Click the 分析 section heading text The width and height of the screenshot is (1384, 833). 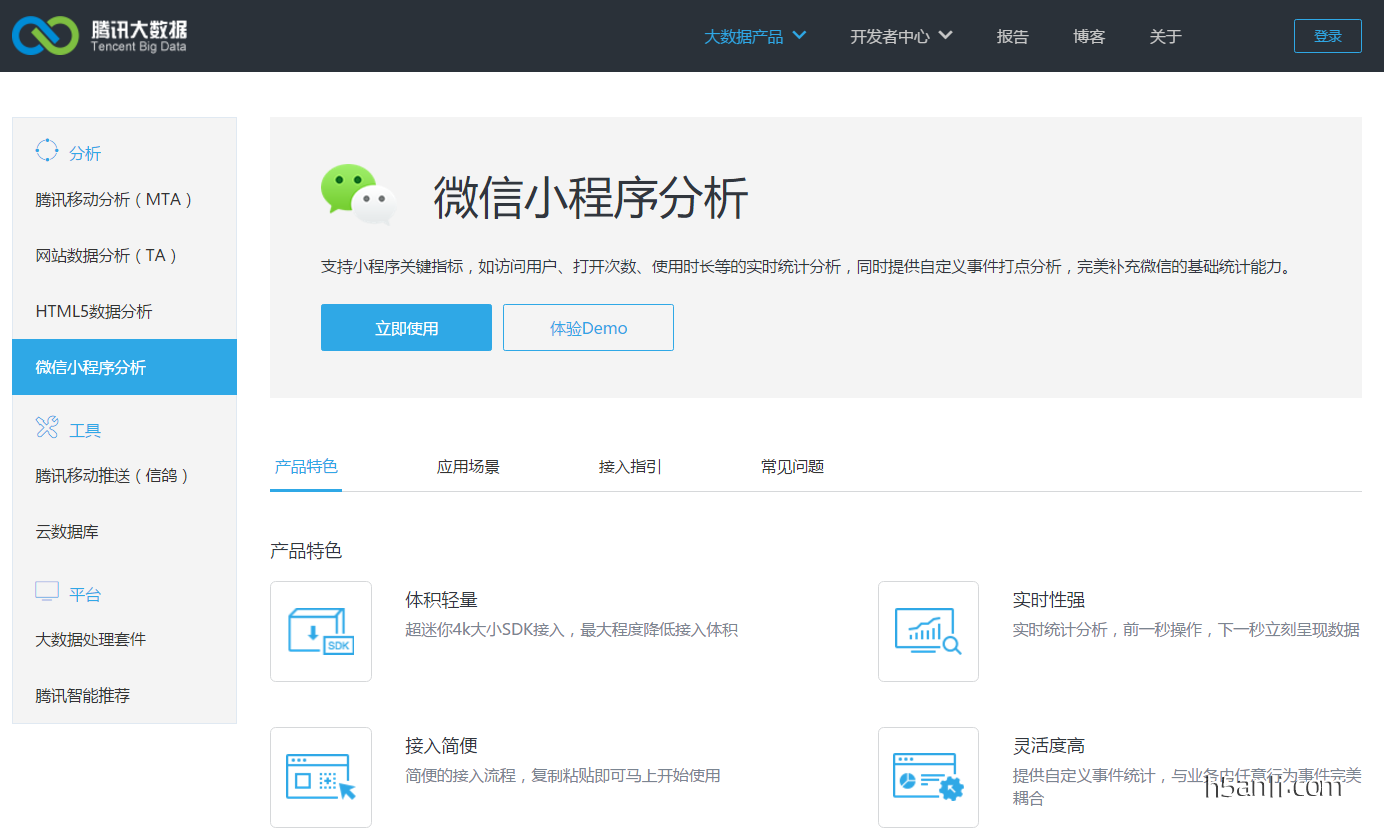(85, 154)
